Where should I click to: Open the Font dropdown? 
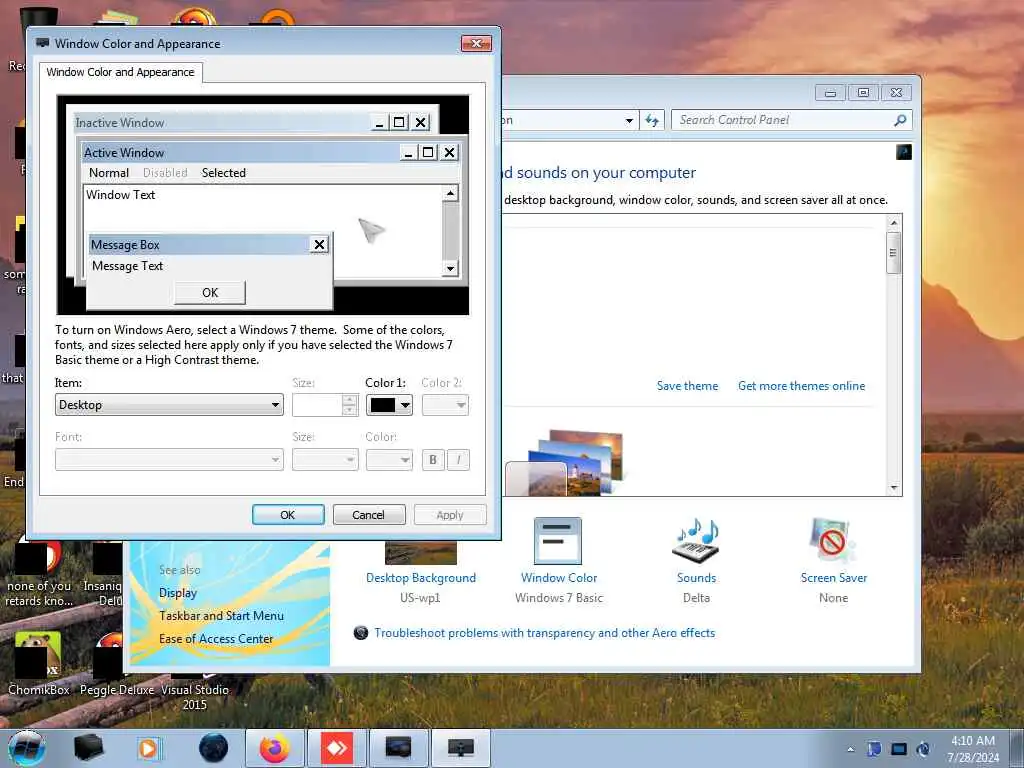tap(169, 460)
